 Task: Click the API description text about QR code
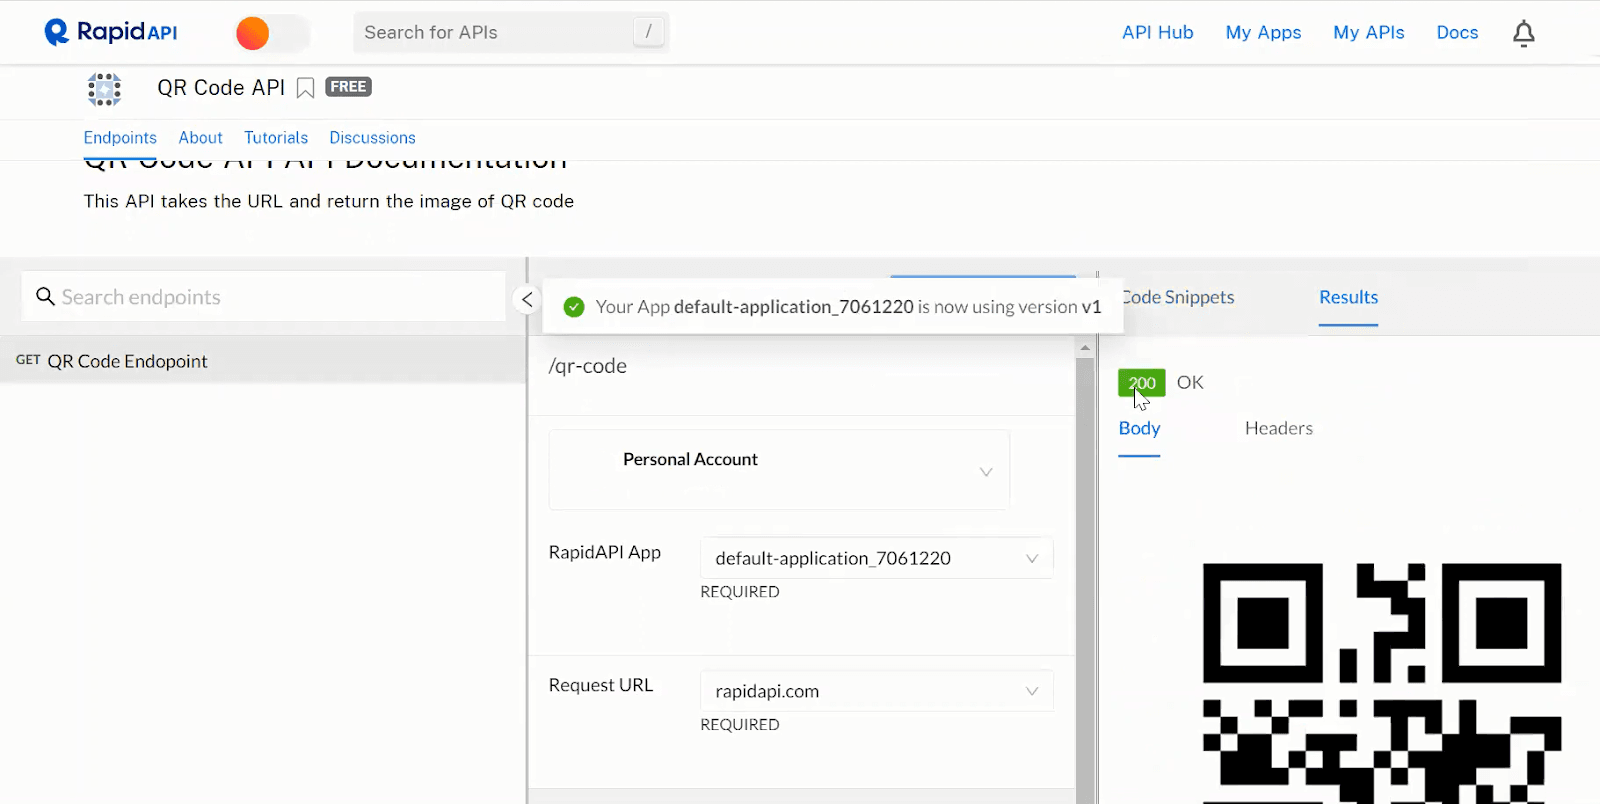(x=329, y=201)
